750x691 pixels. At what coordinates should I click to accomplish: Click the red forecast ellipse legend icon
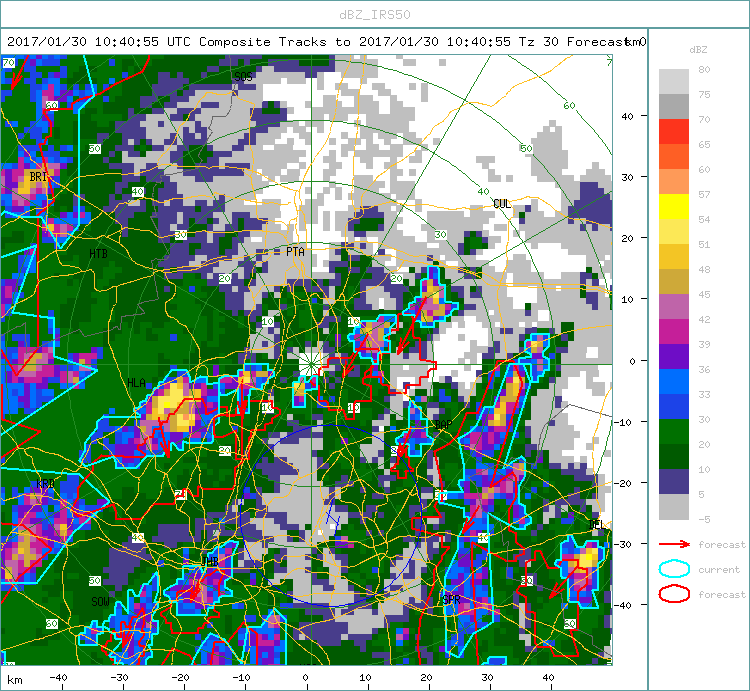click(674, 594)
